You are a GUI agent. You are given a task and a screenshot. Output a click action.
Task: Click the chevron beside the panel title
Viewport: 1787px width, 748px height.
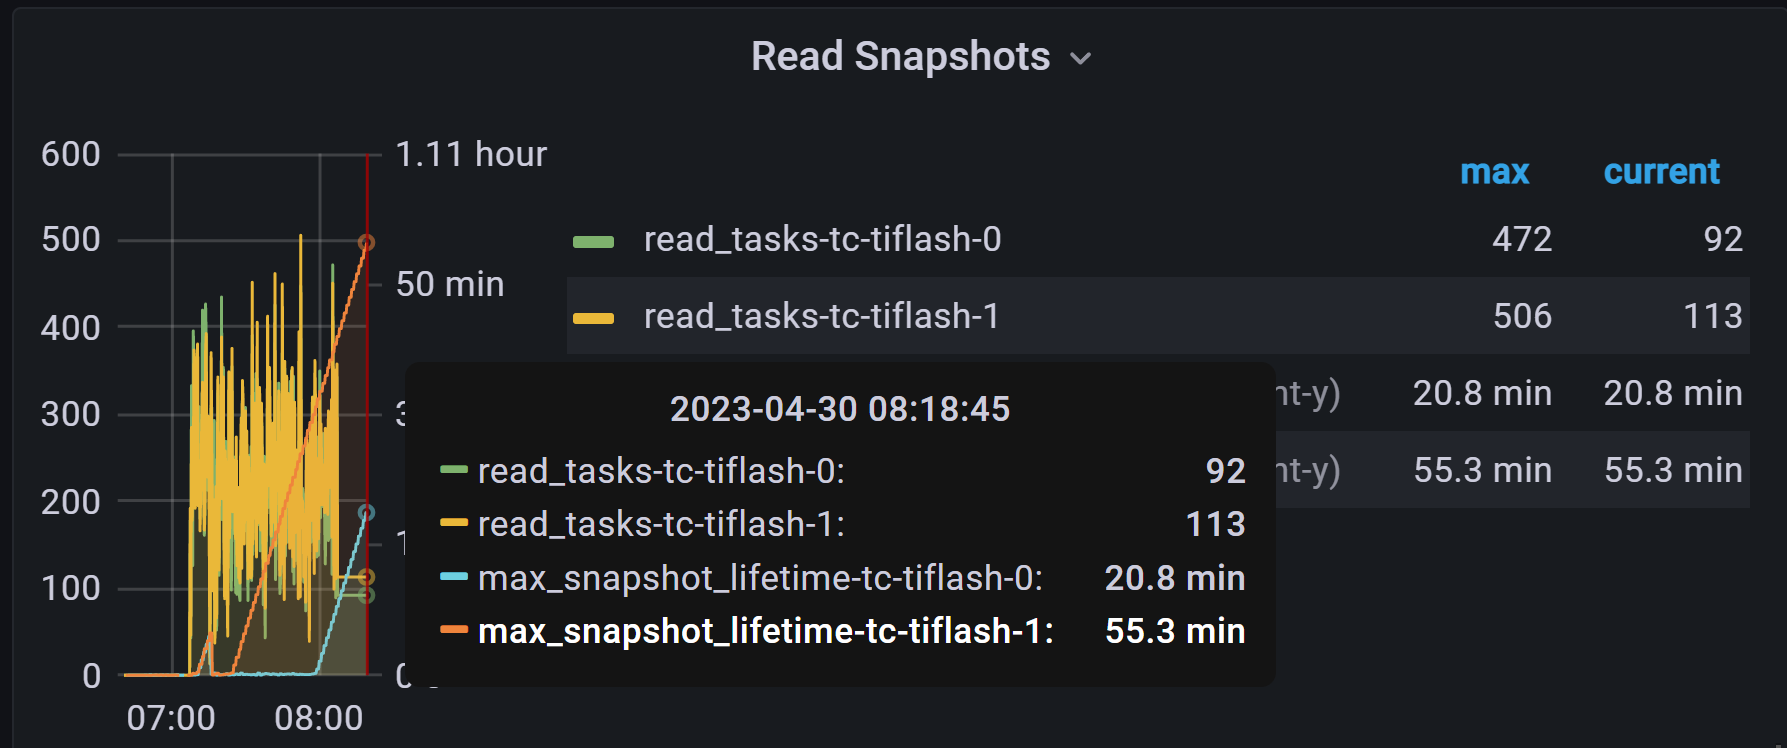(1081, 58)
